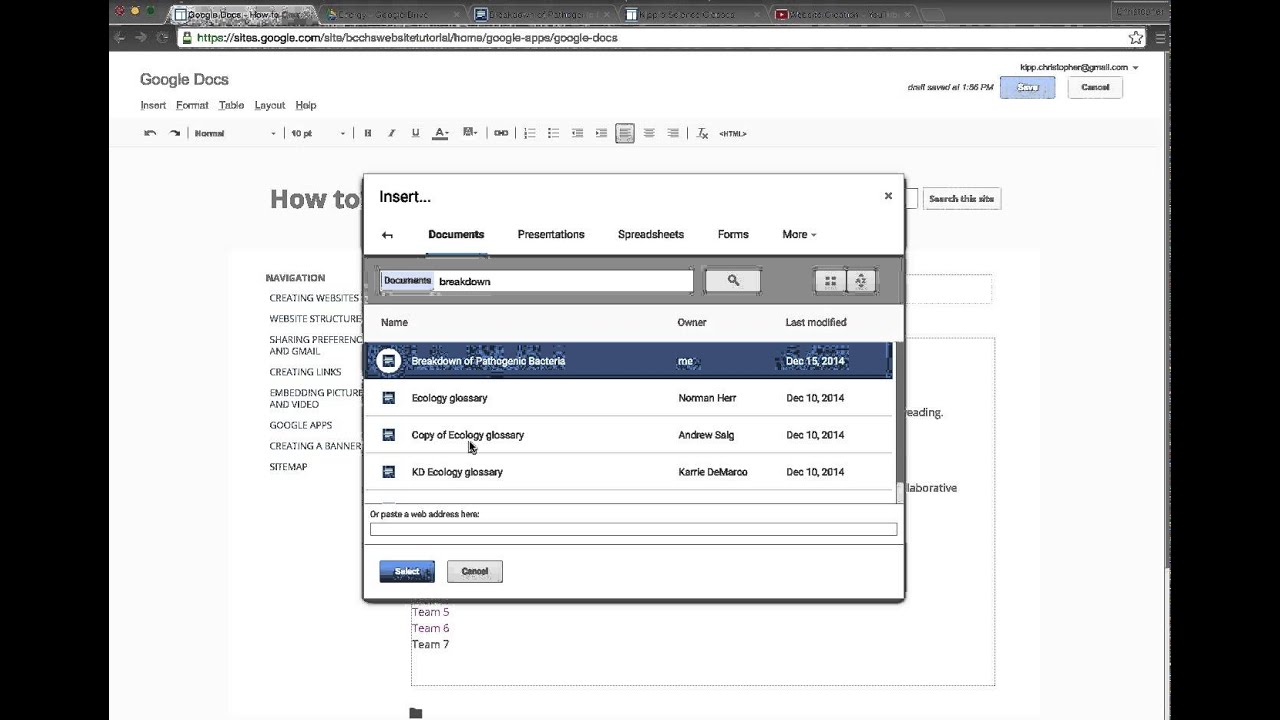Open the Insert menu
Viewport: 1280px width, 720px height.
pos(153,105)
